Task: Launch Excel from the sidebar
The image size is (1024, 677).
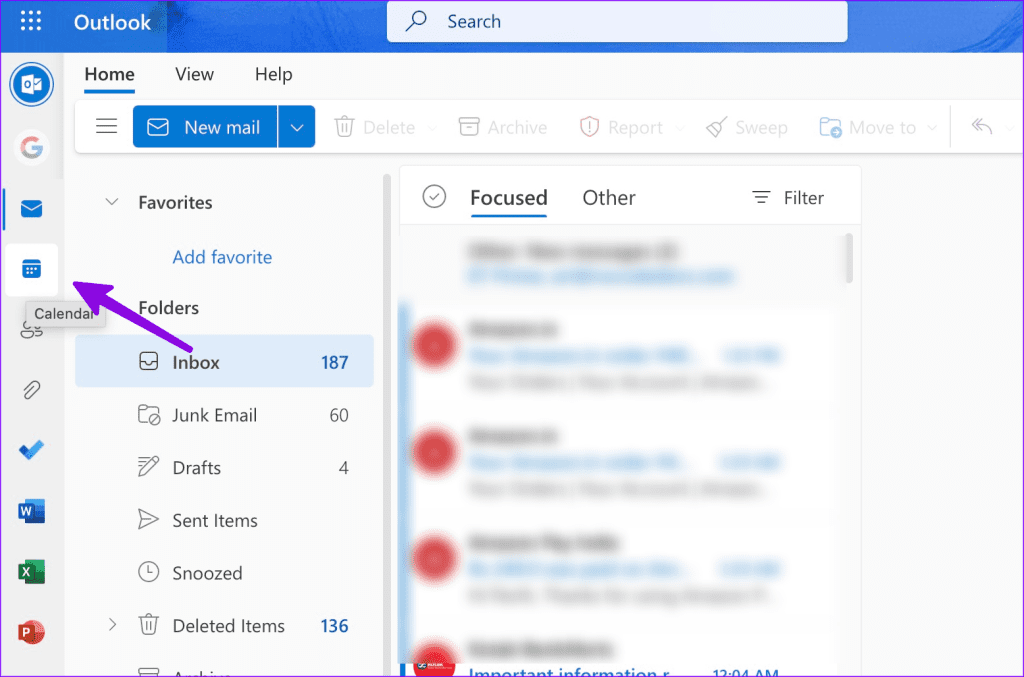Action: click(x=31, y=572)
